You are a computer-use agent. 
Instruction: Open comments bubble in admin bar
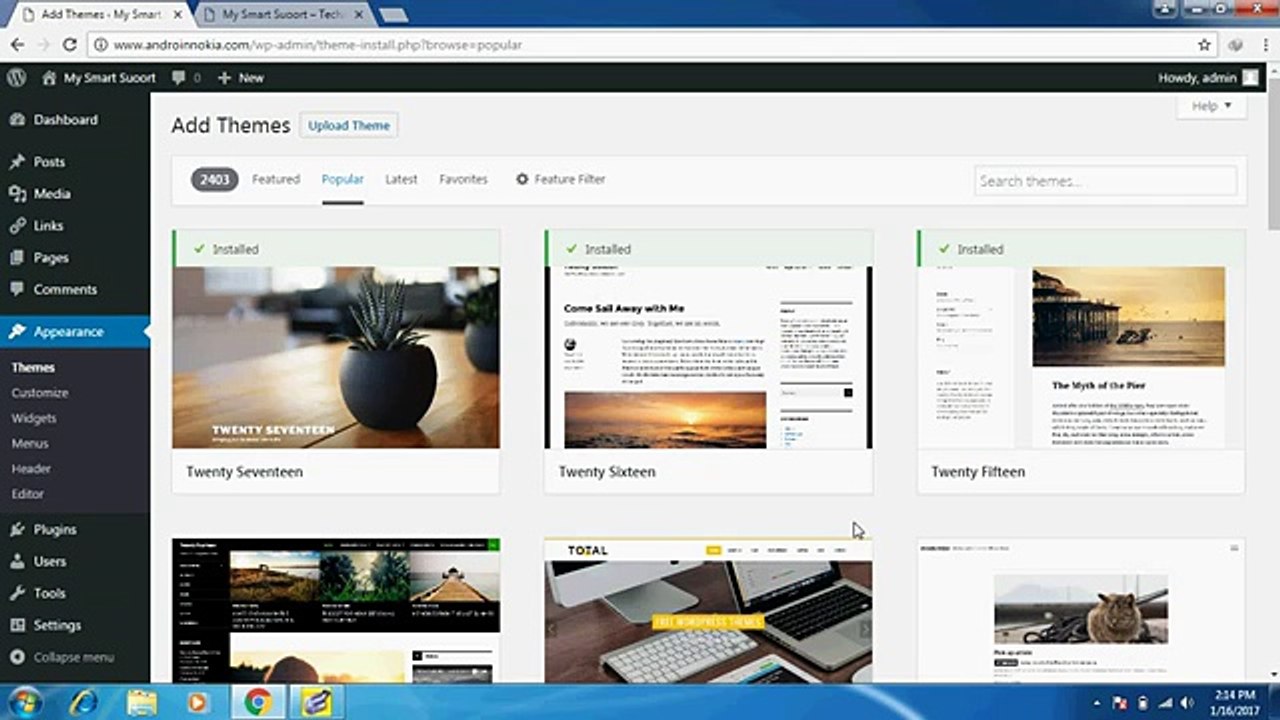(186, 77)
